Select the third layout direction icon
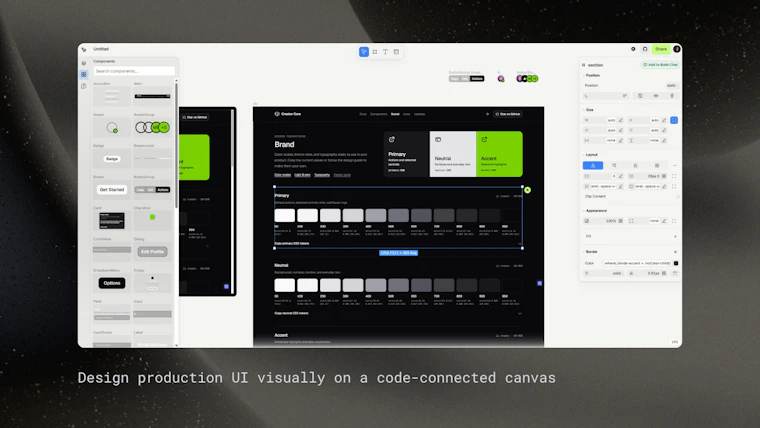 [x=635, y=165]
